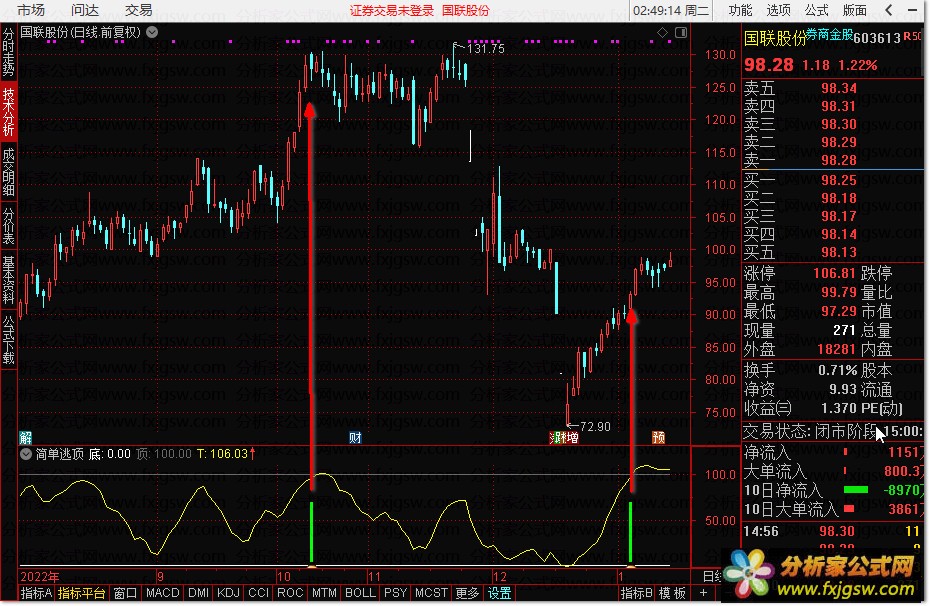Click the 预 forecast marker icon
931x606 pixels.
(x=658, y=438)
